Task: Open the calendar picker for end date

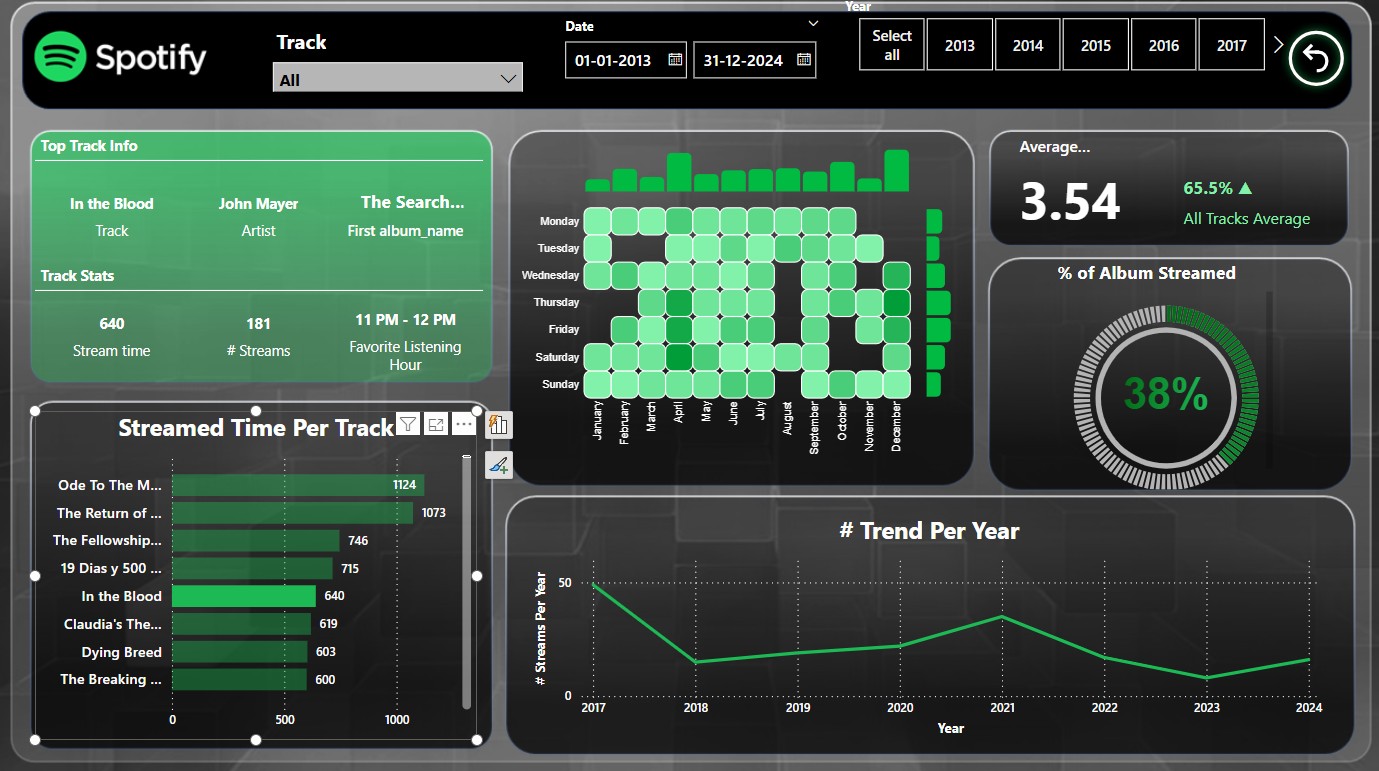Action: (x=803, y=60)
